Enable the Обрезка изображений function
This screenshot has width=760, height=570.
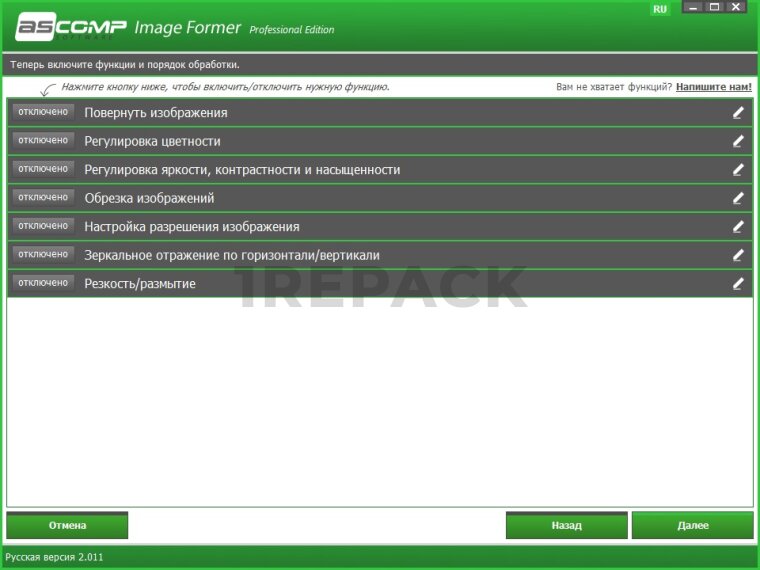pyautogui.click(x=43, y=197)
